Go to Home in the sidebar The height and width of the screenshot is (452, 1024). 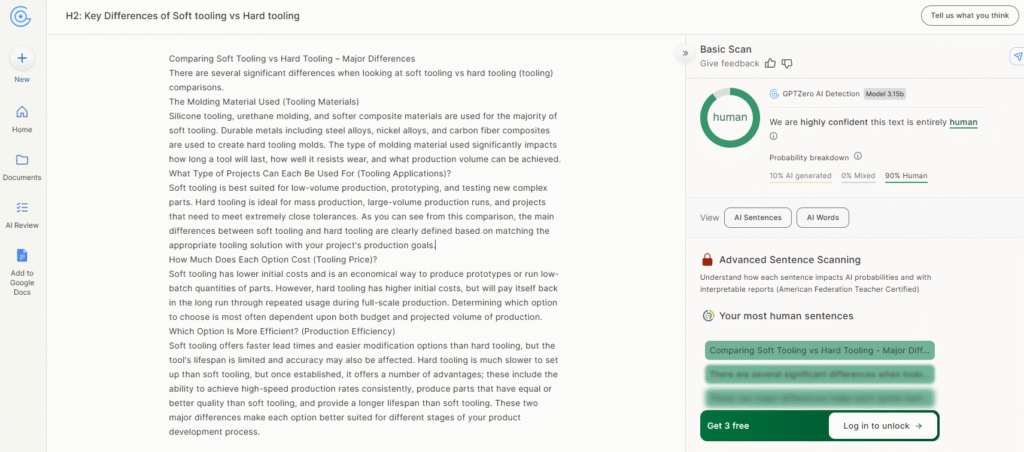[21, 112]
